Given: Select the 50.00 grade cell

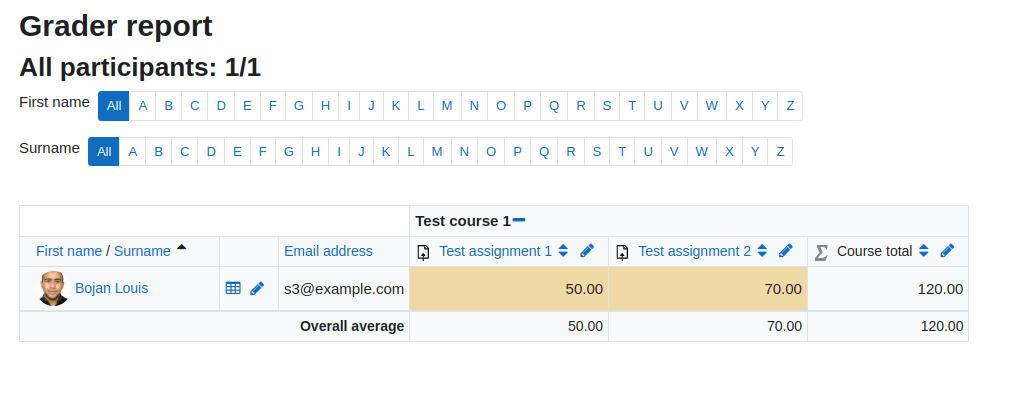Looking at the screenshot, I should click(x=509, y=289).
